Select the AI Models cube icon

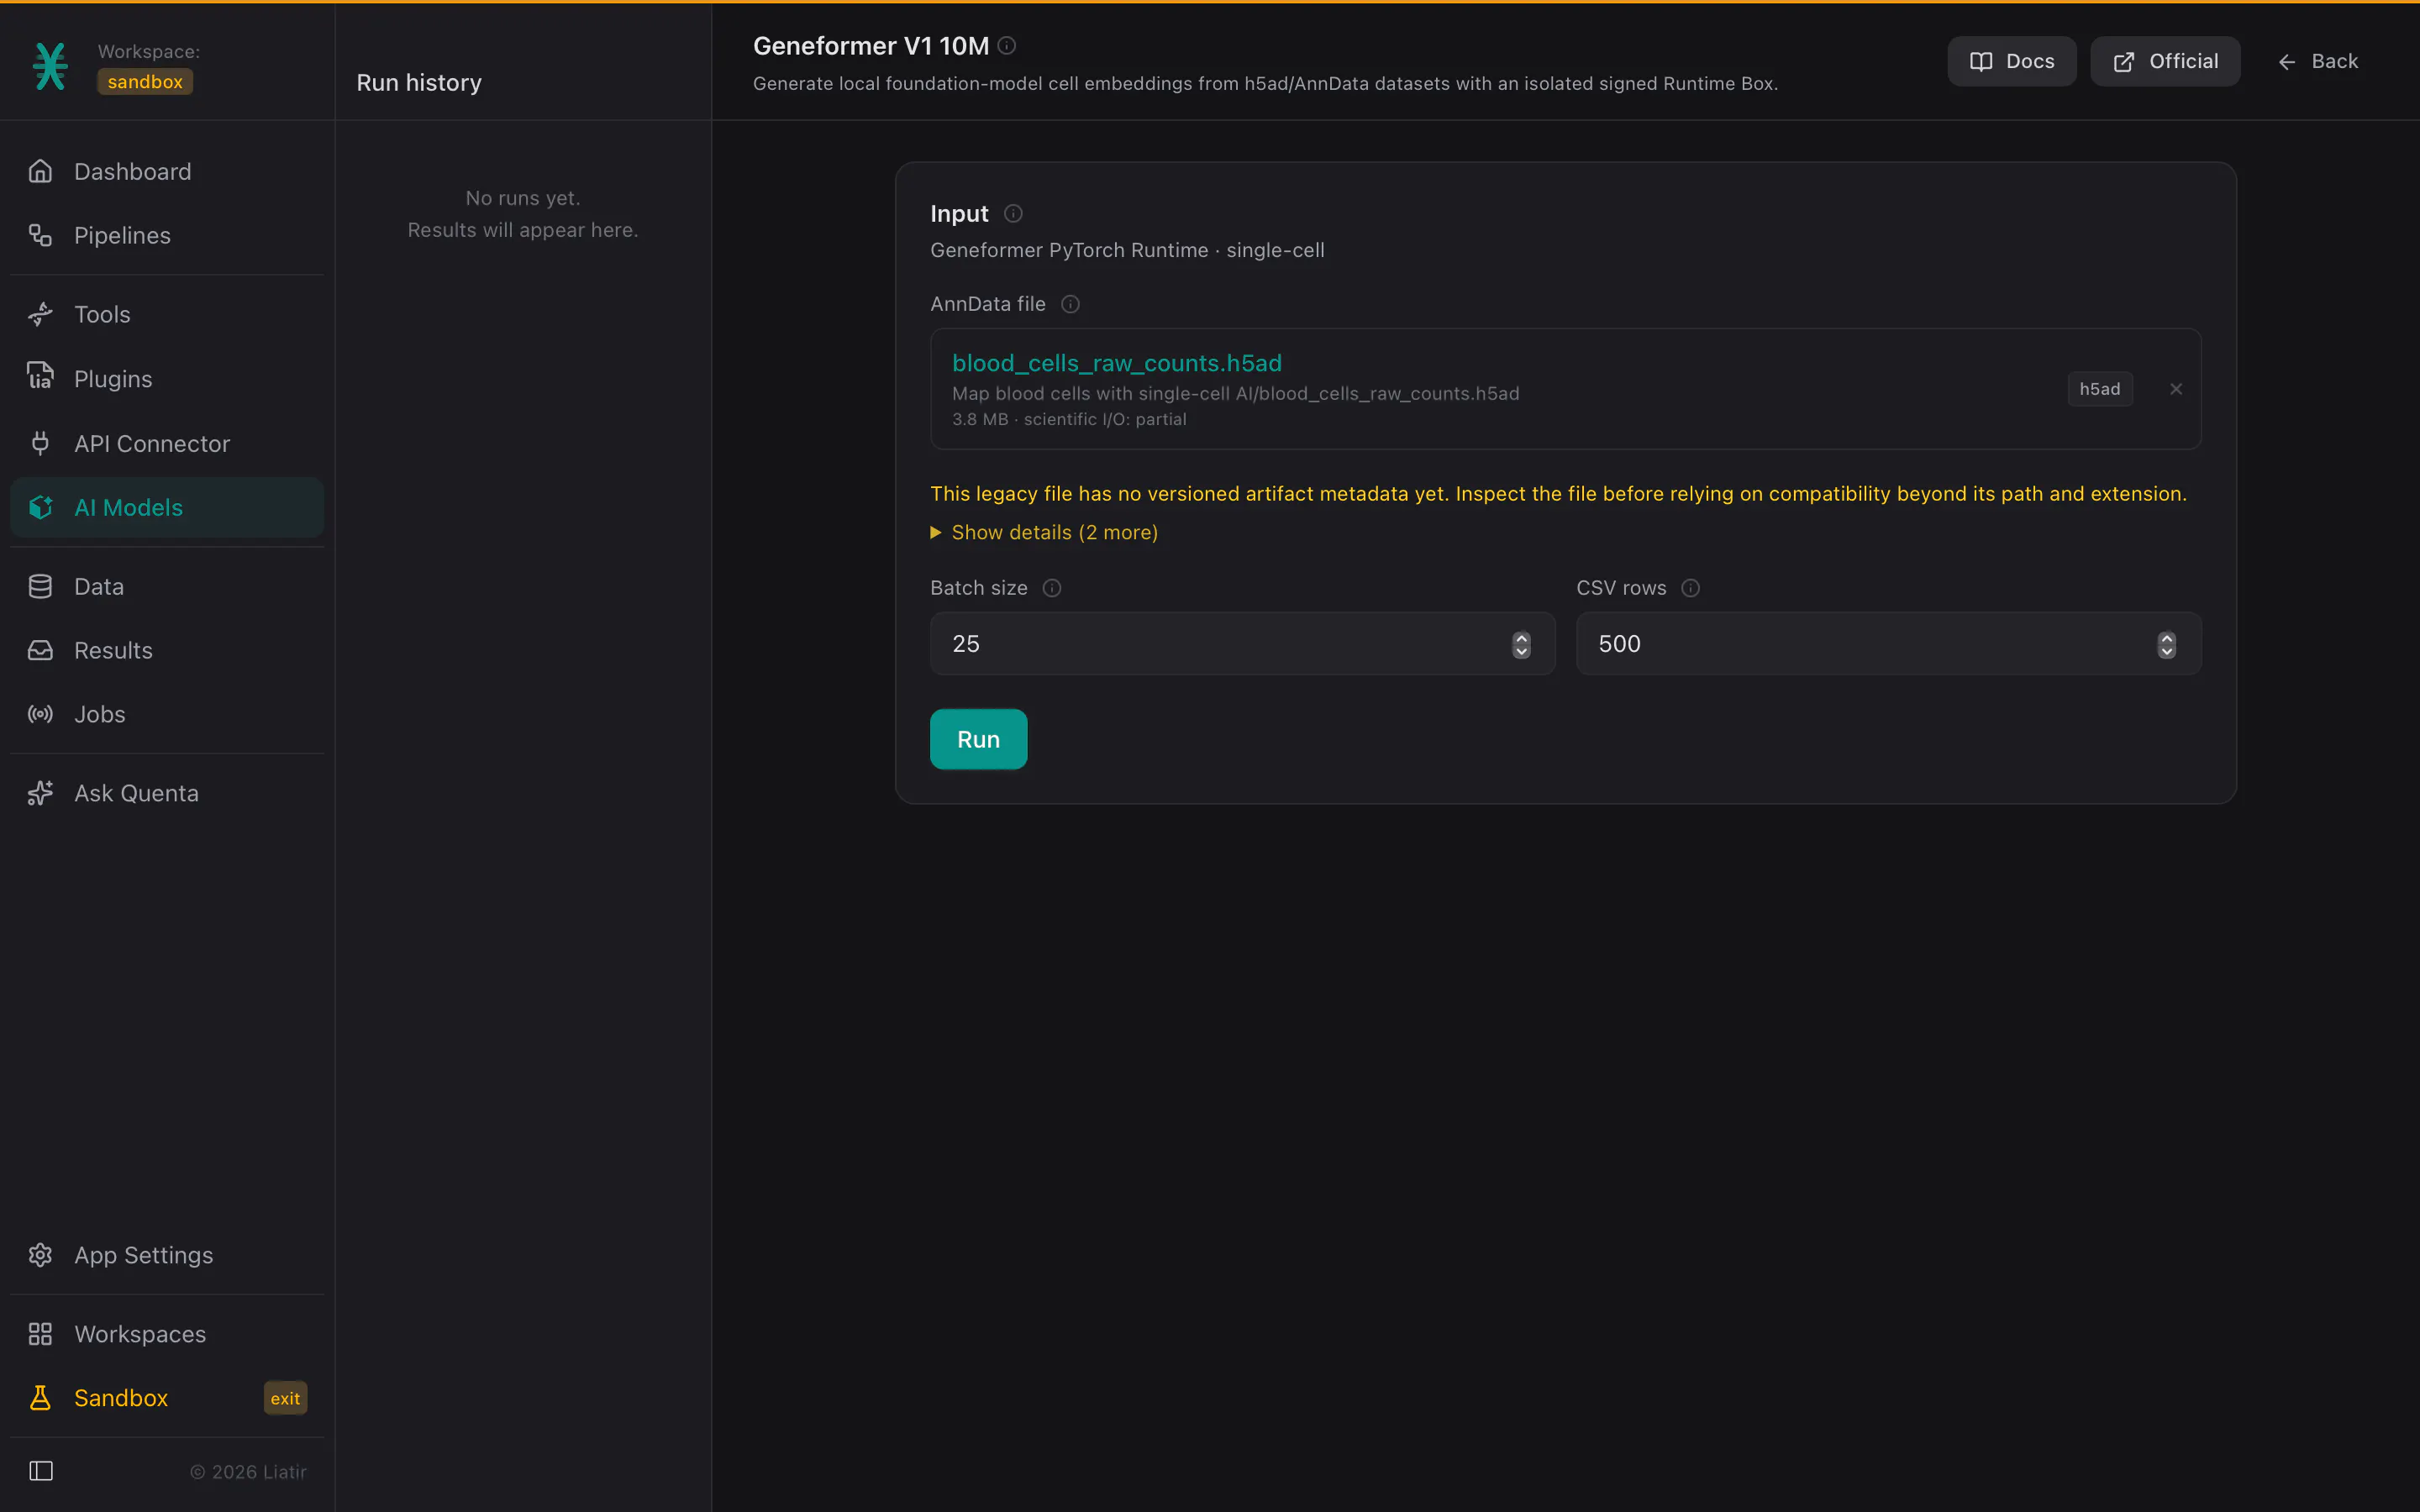[40, 507]
